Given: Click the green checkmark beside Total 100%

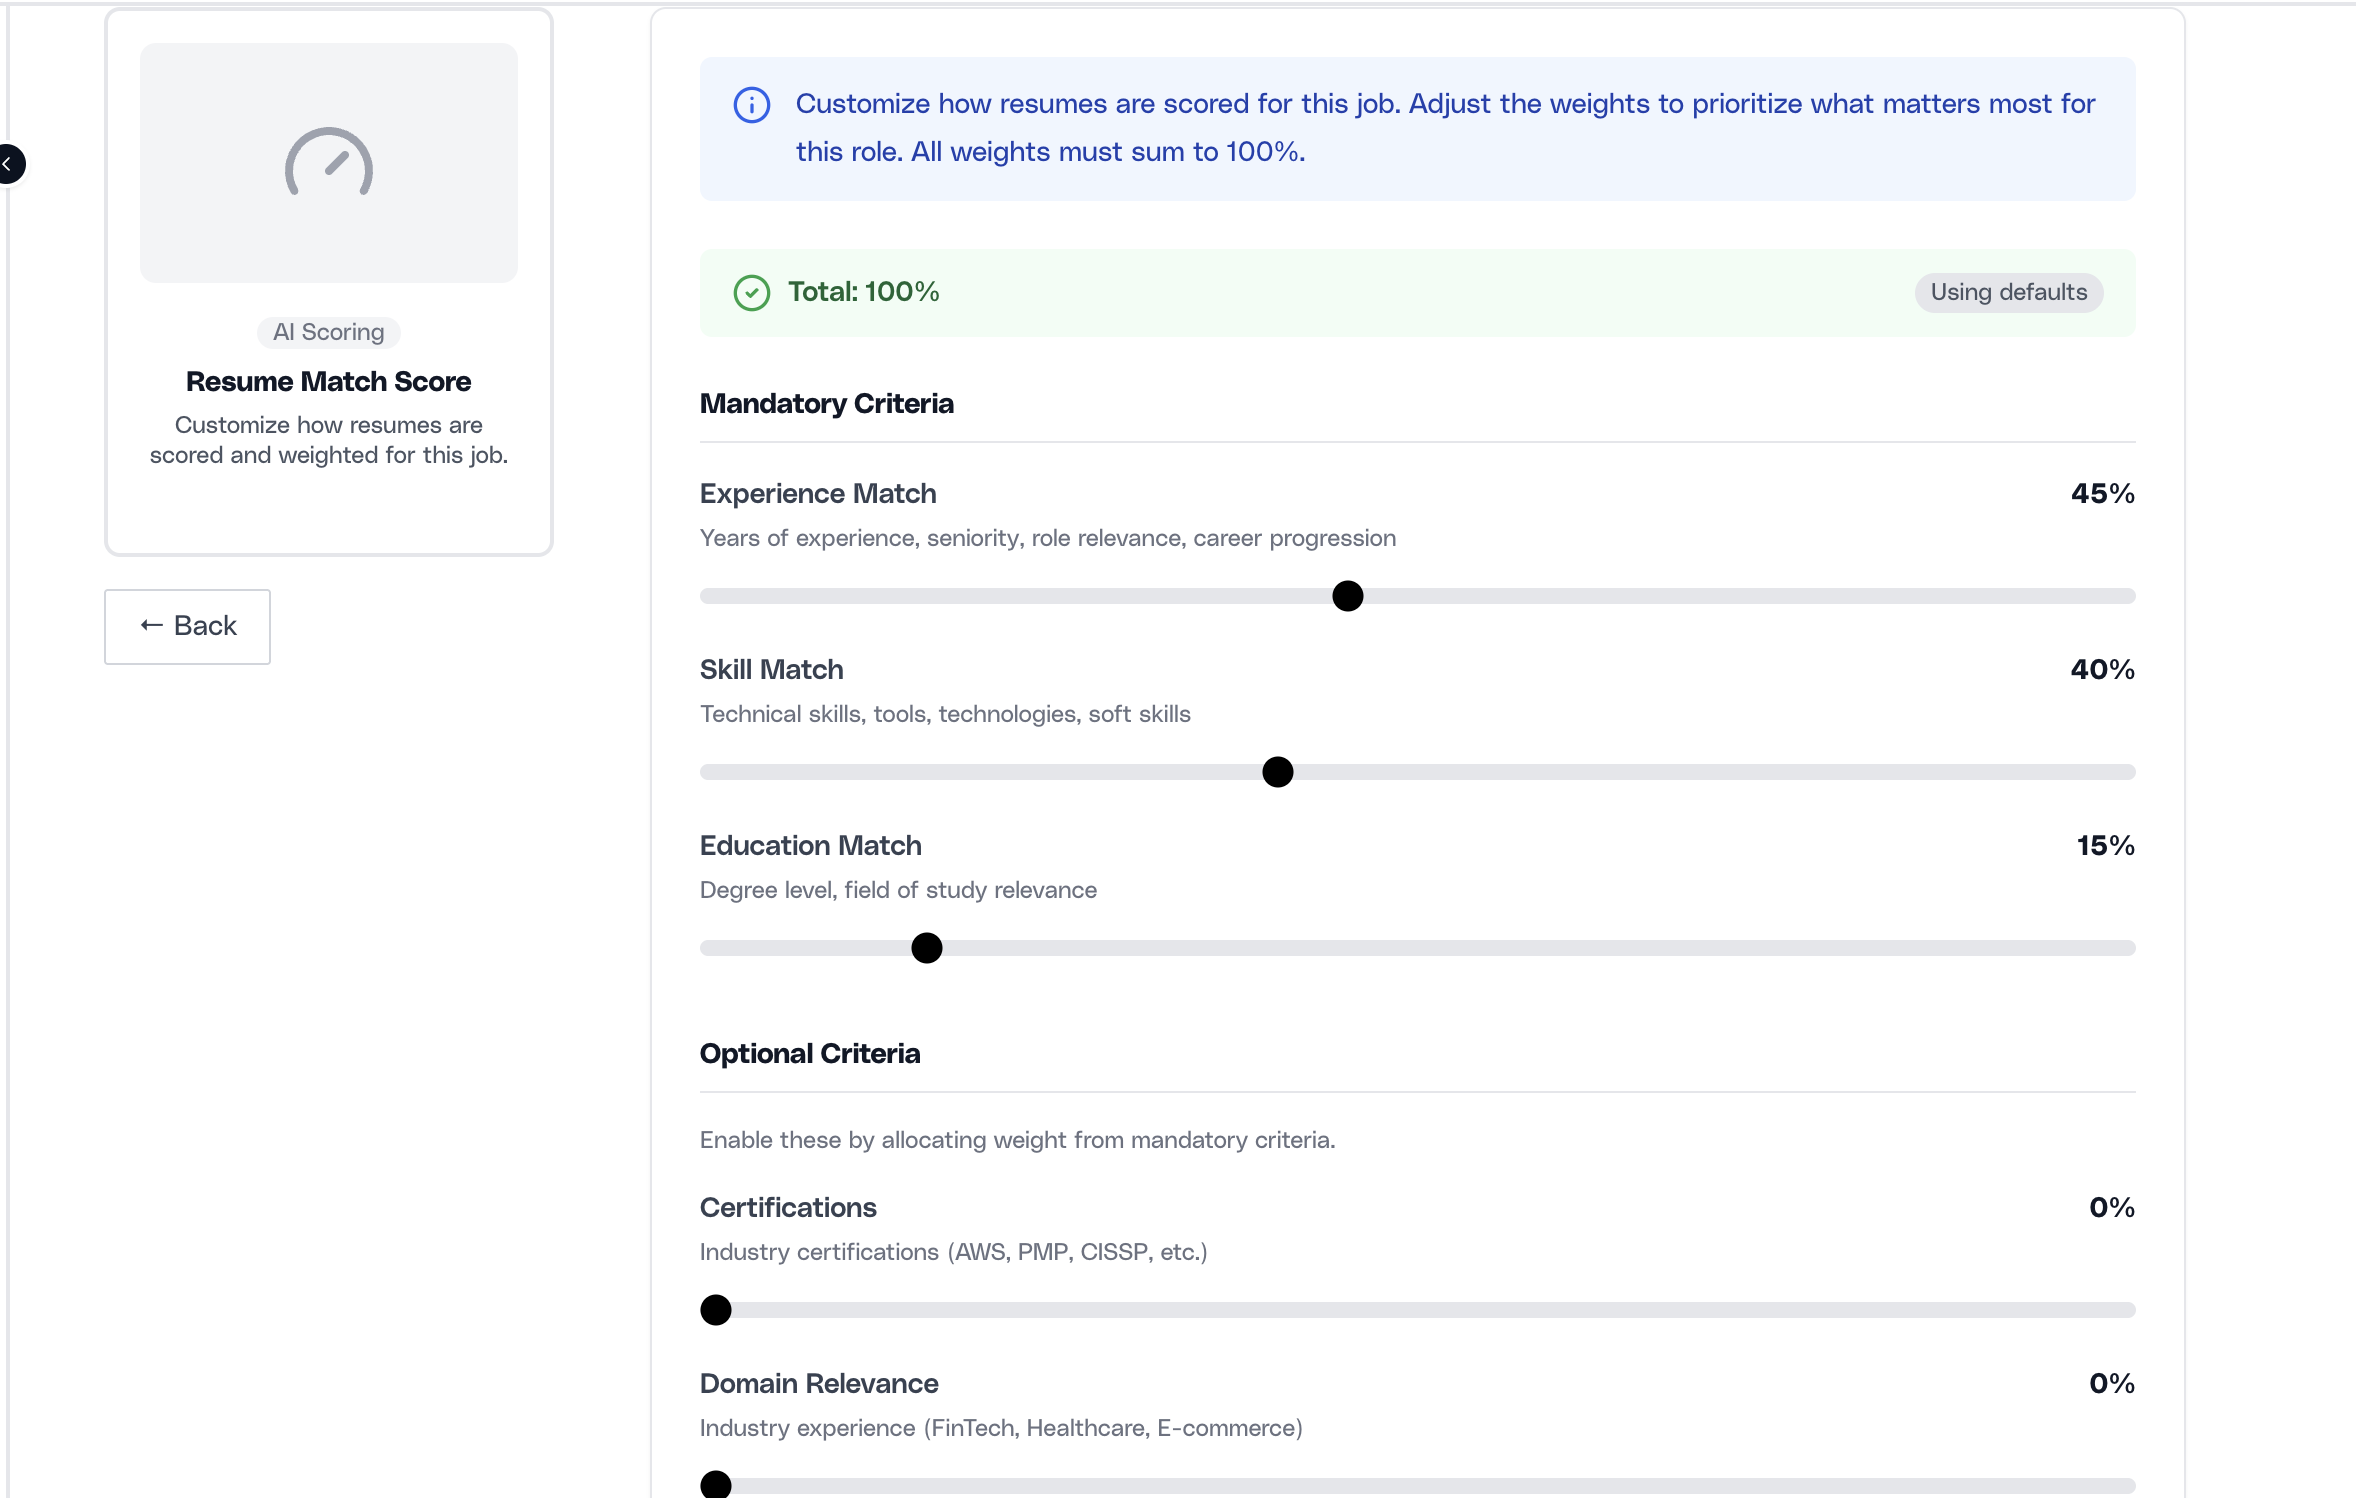Looking at the screenshot, I should point(752,292).
